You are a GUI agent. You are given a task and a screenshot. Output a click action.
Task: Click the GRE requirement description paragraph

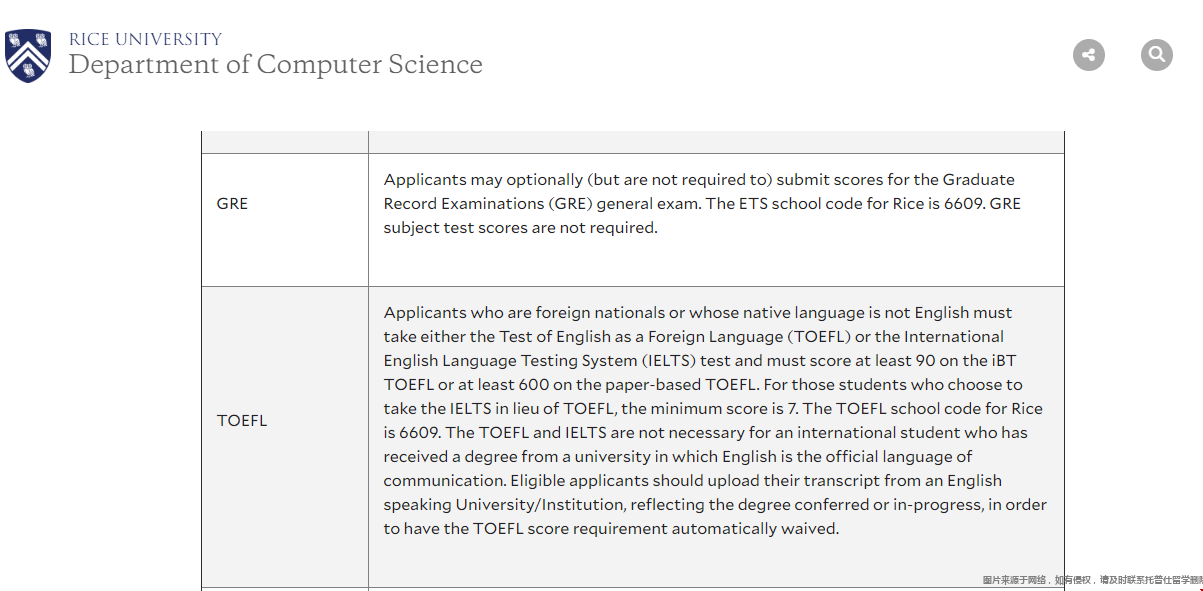pos(700,204)
